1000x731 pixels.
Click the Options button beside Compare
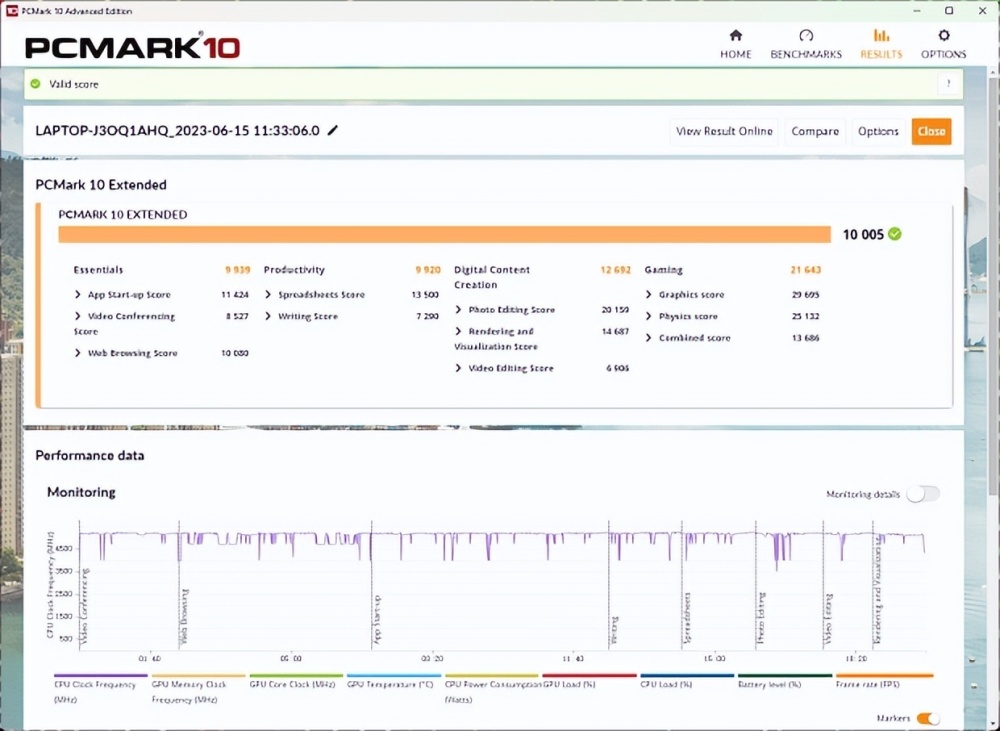[878, 131]
